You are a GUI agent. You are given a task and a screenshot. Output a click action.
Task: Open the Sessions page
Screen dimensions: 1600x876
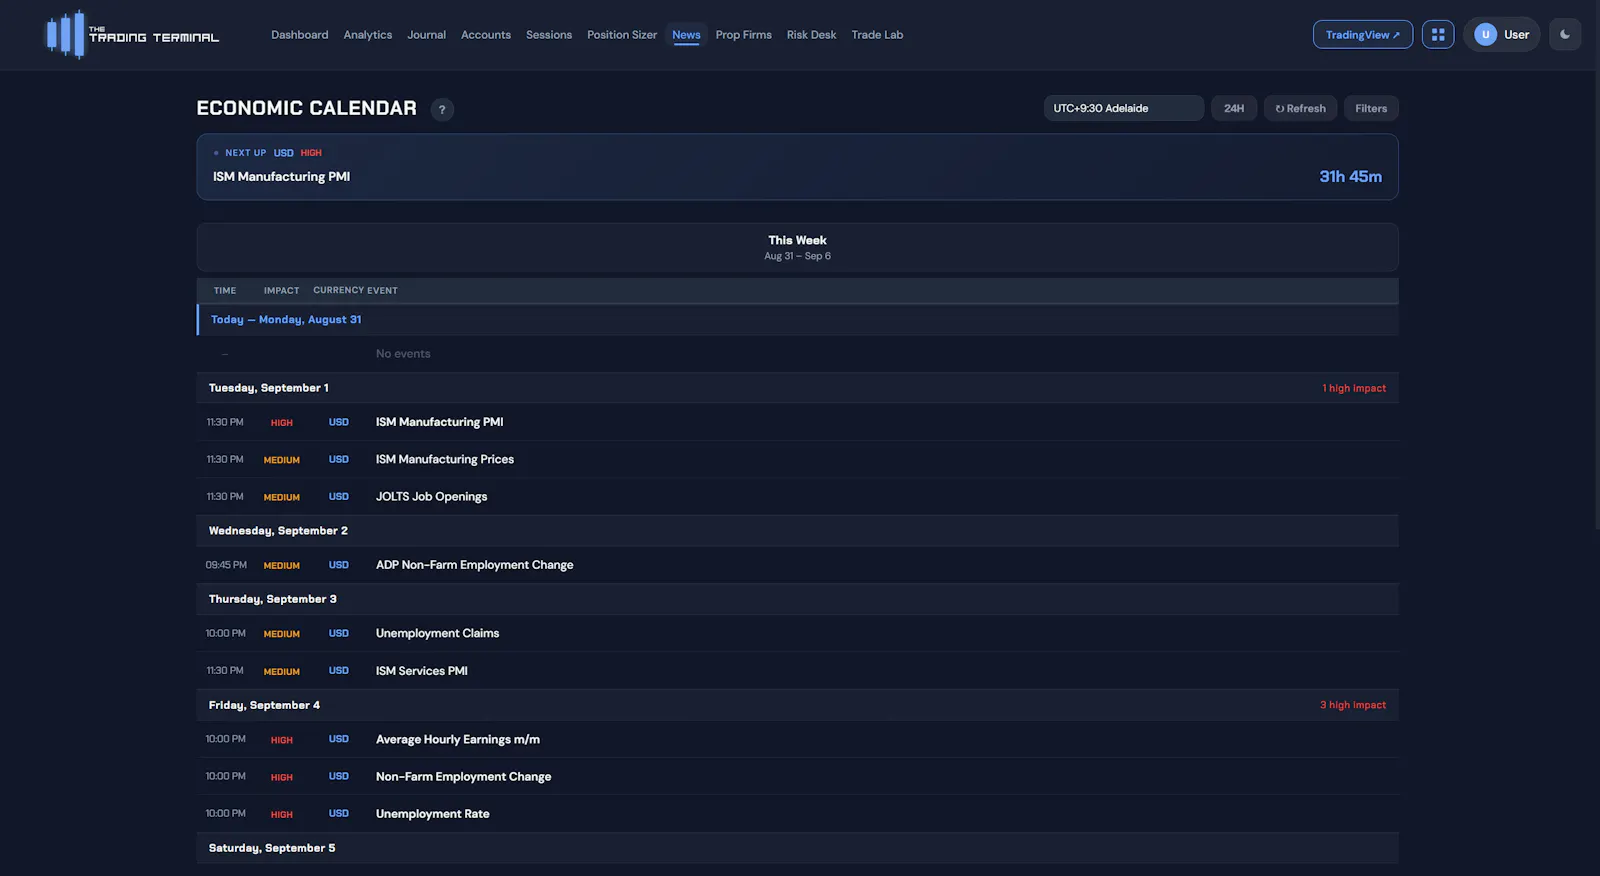[549, 35]
